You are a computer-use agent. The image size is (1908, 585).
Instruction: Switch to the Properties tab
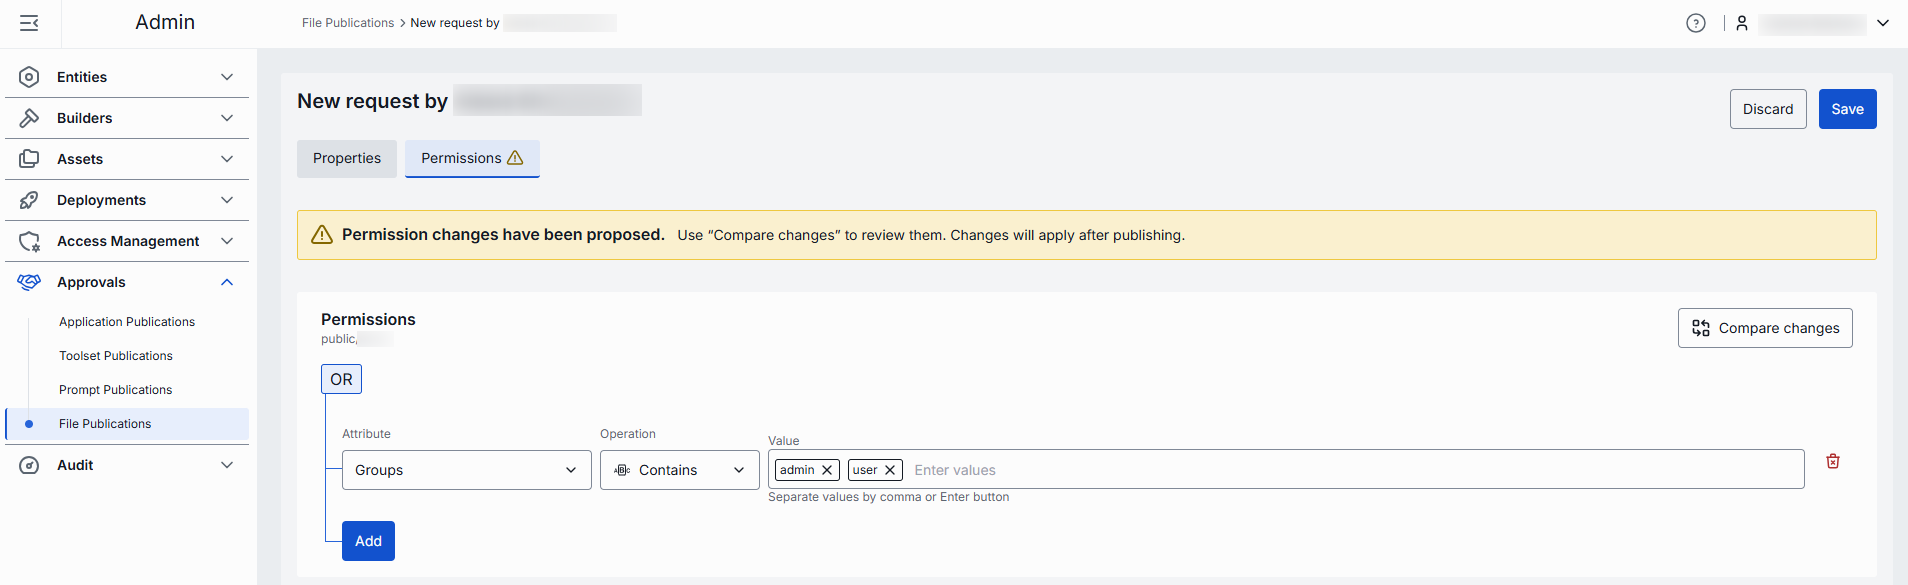pos(346,158)
